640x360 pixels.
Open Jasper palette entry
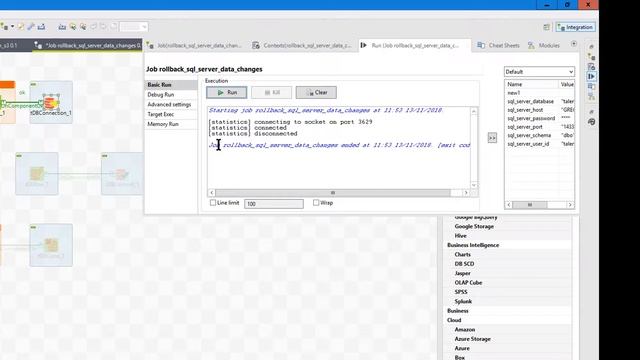(462, 273)
